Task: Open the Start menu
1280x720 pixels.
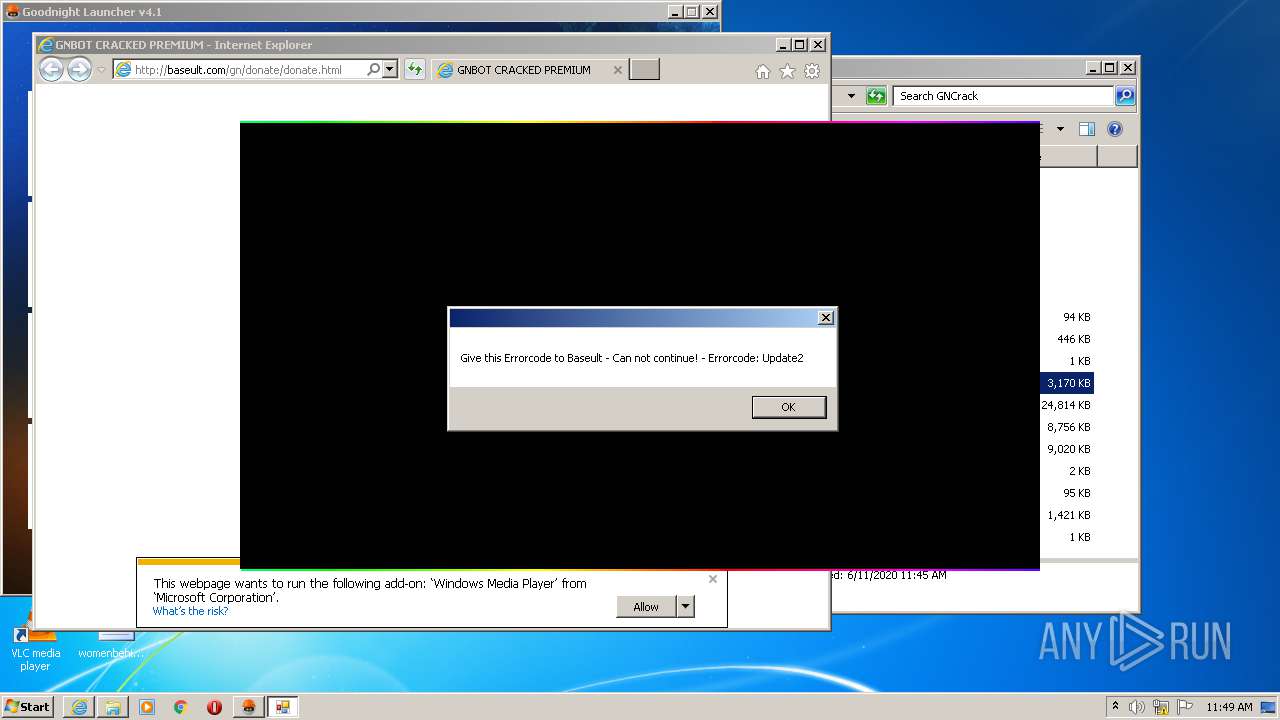Action: pos(27,706)
